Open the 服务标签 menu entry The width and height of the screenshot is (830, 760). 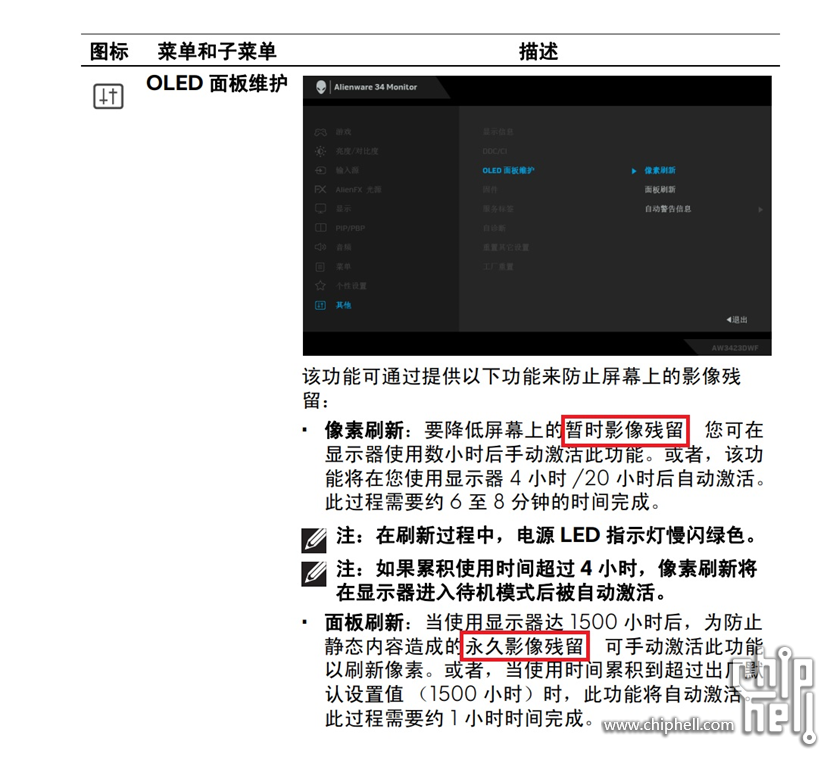[x=498, y=209]
